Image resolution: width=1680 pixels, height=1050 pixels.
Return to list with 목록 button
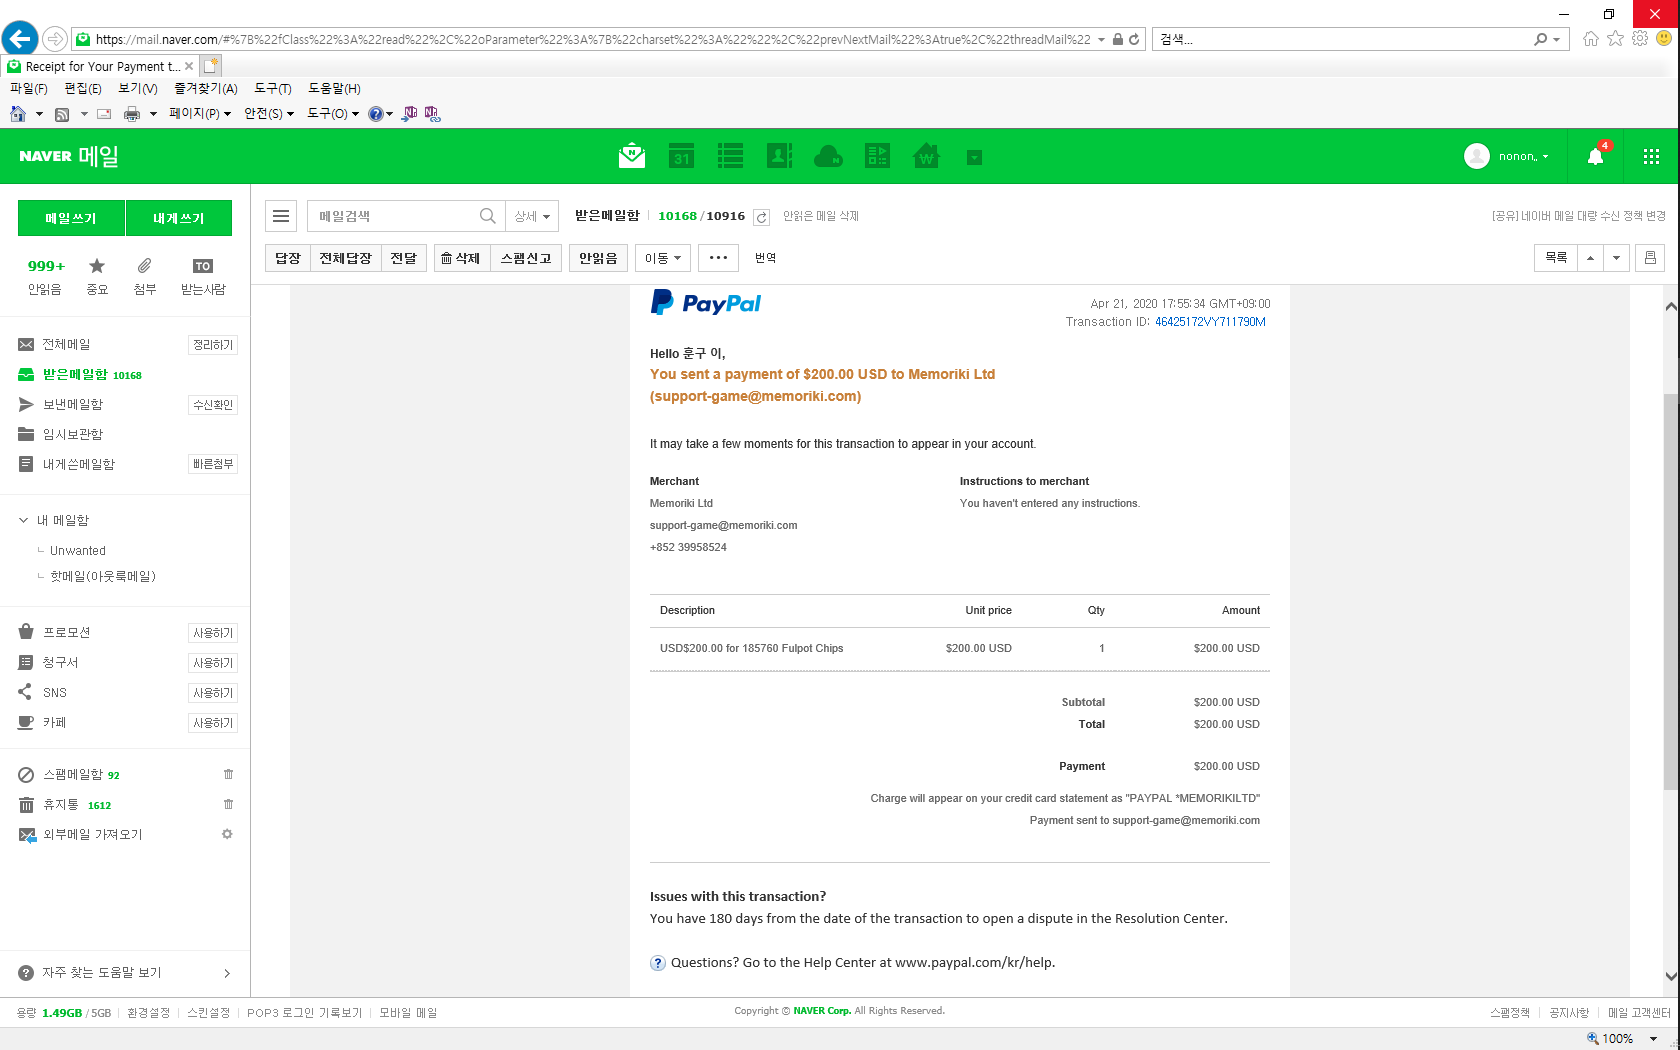(1556, 258)
